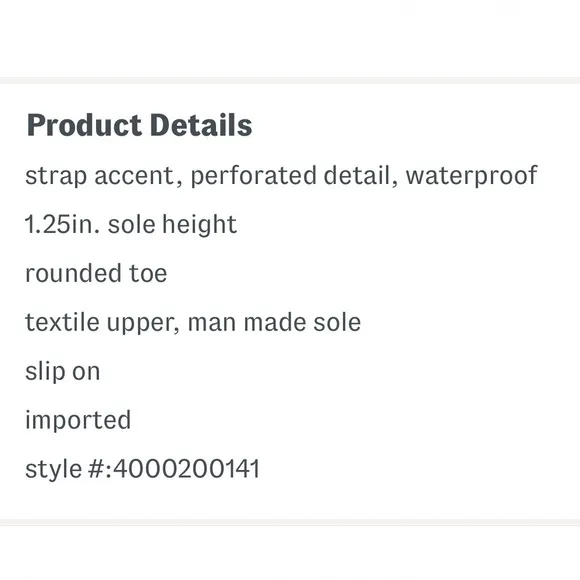The height and width of the screenshot is (580, 580).
Task: Click the word "toe"
Action: [148, 273]
